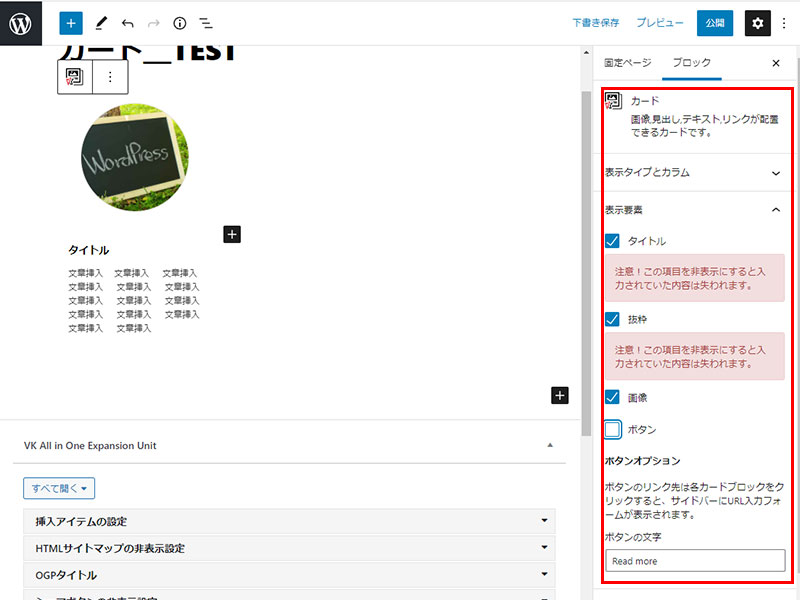
Task: Click the card block type icon in toolbar
Action: coord(75,76)
